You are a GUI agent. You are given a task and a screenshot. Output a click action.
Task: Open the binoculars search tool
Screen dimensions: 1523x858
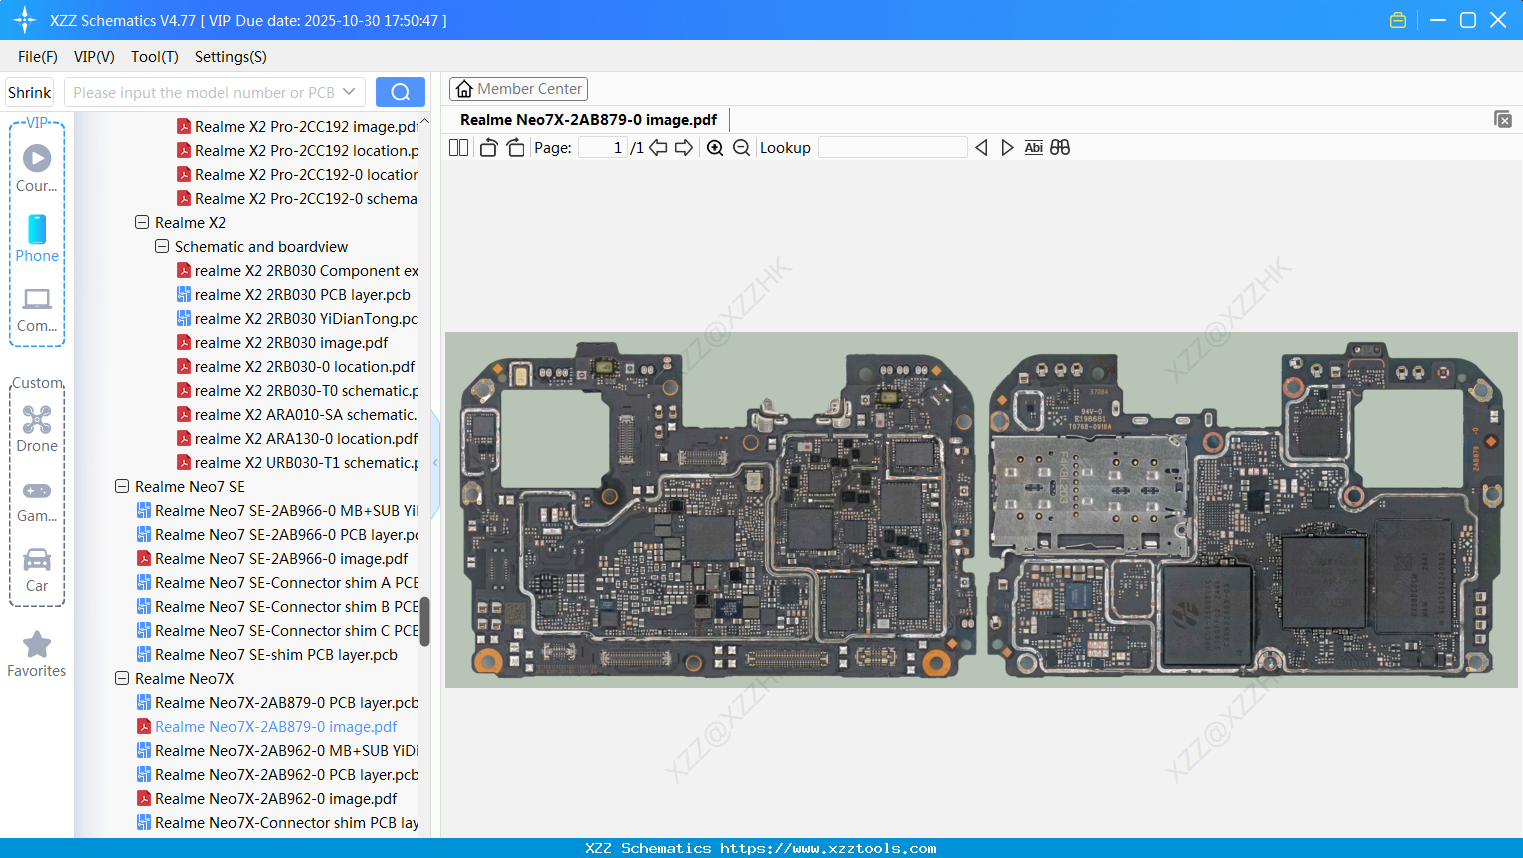[x=1060, y=147]
